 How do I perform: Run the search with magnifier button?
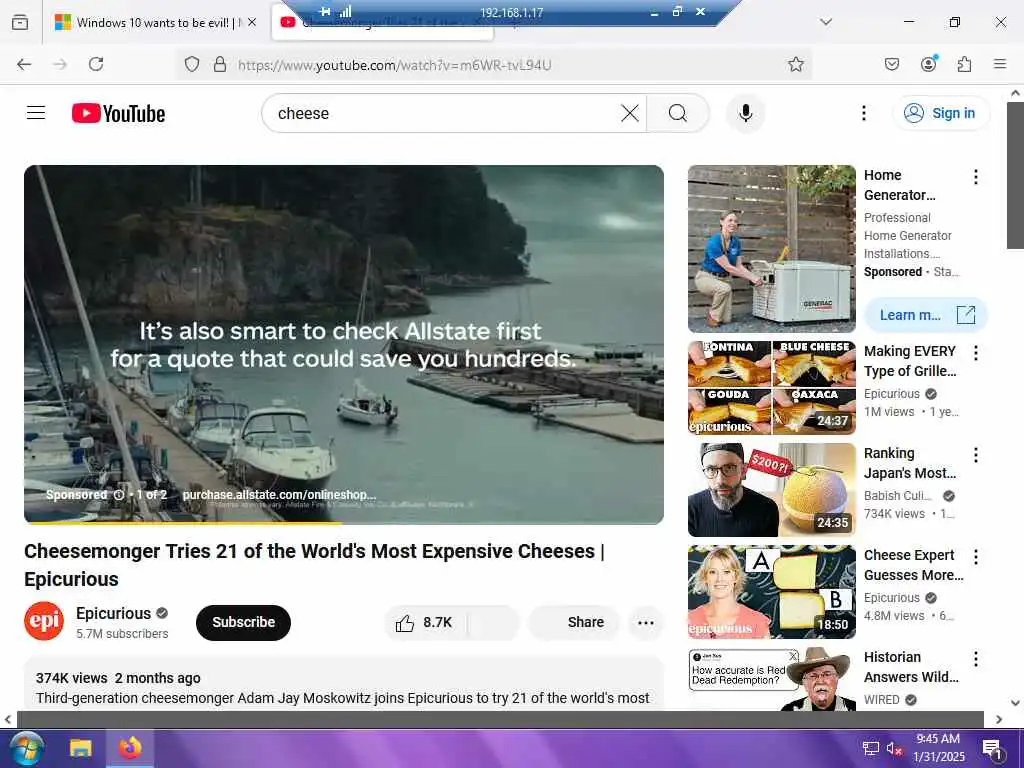pos(678,114)
